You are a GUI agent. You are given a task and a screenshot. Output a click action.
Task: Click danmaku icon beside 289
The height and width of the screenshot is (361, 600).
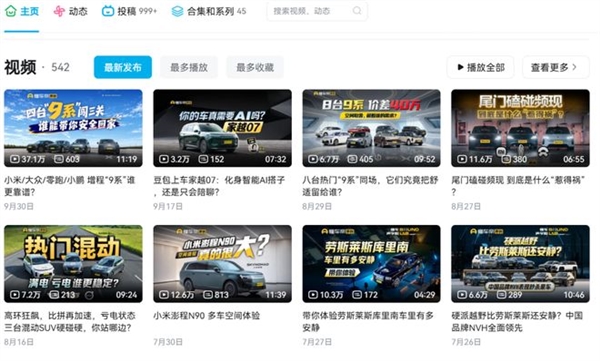click(x=501, y=294)
